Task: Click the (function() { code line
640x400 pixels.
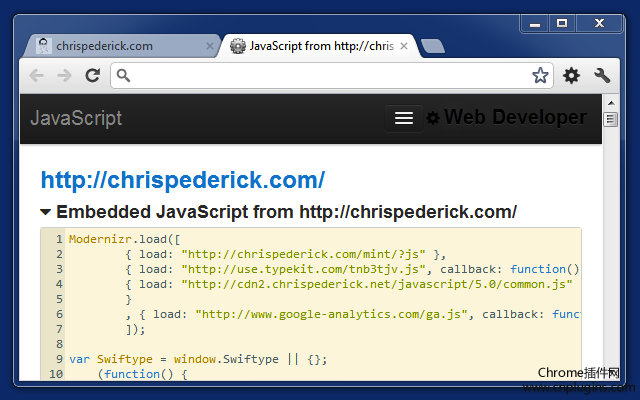Action: pos(142,374)
